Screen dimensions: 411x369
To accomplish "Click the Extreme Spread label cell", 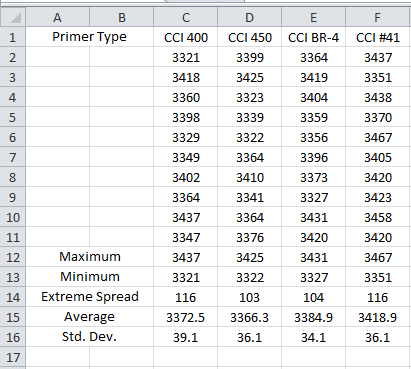I will 89,297.
